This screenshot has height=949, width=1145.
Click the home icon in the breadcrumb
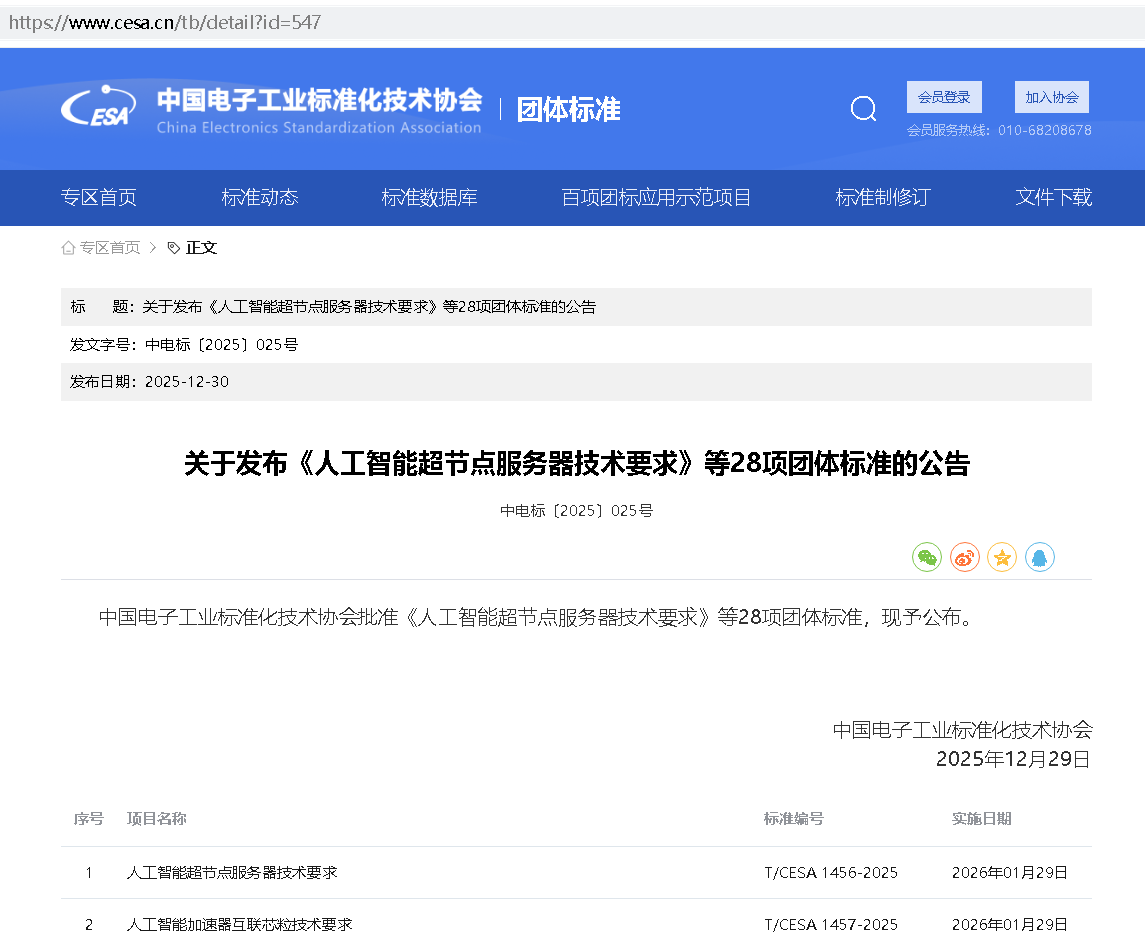pyautogui.click(x=67, y=247)
